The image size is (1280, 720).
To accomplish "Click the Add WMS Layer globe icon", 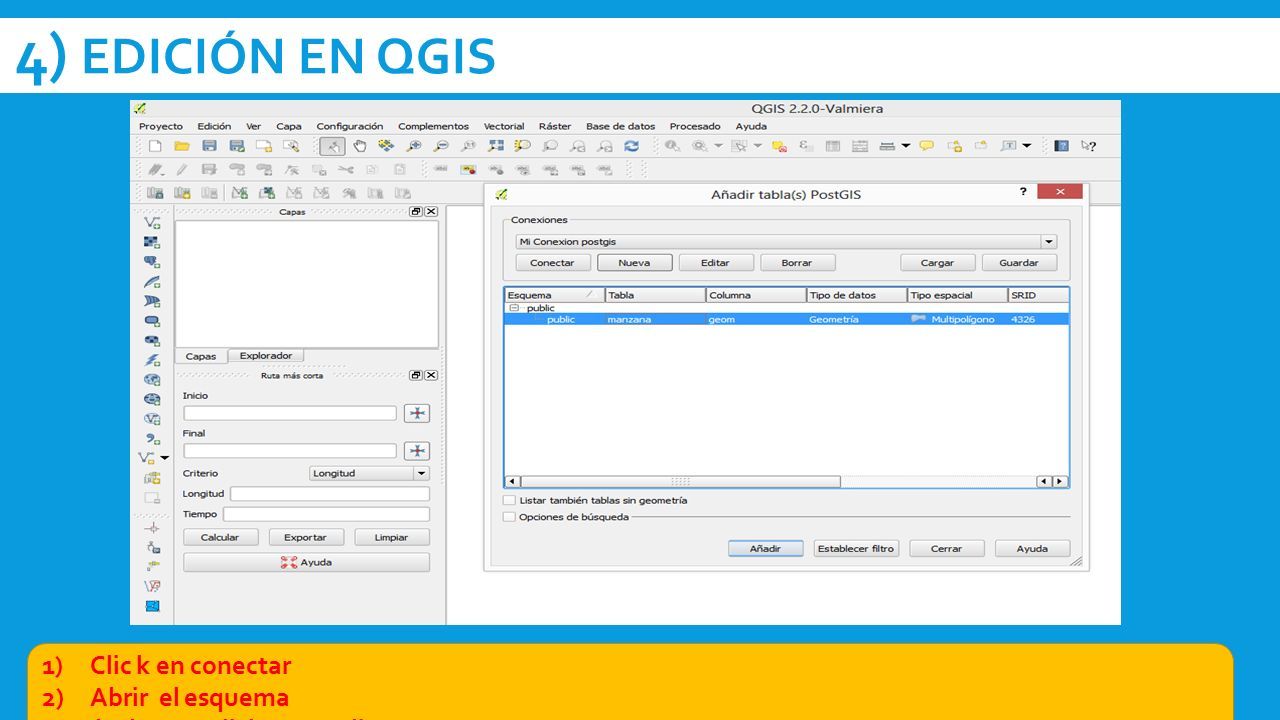I will point(152,379).
